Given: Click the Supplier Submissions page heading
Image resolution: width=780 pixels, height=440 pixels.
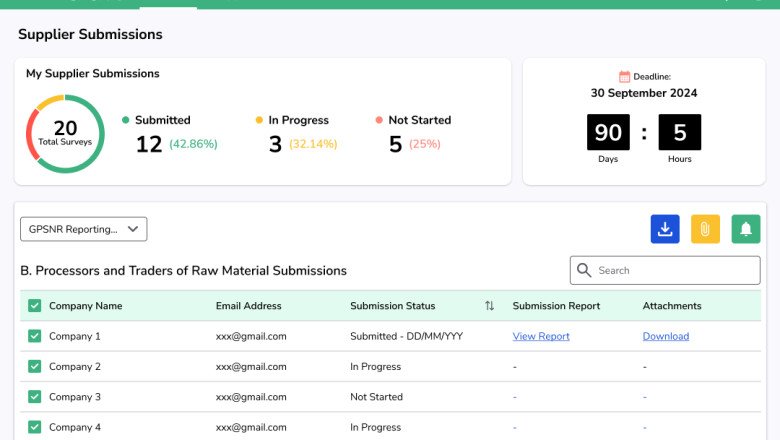Looking at the screenshot, I should (x=91, y=34).
